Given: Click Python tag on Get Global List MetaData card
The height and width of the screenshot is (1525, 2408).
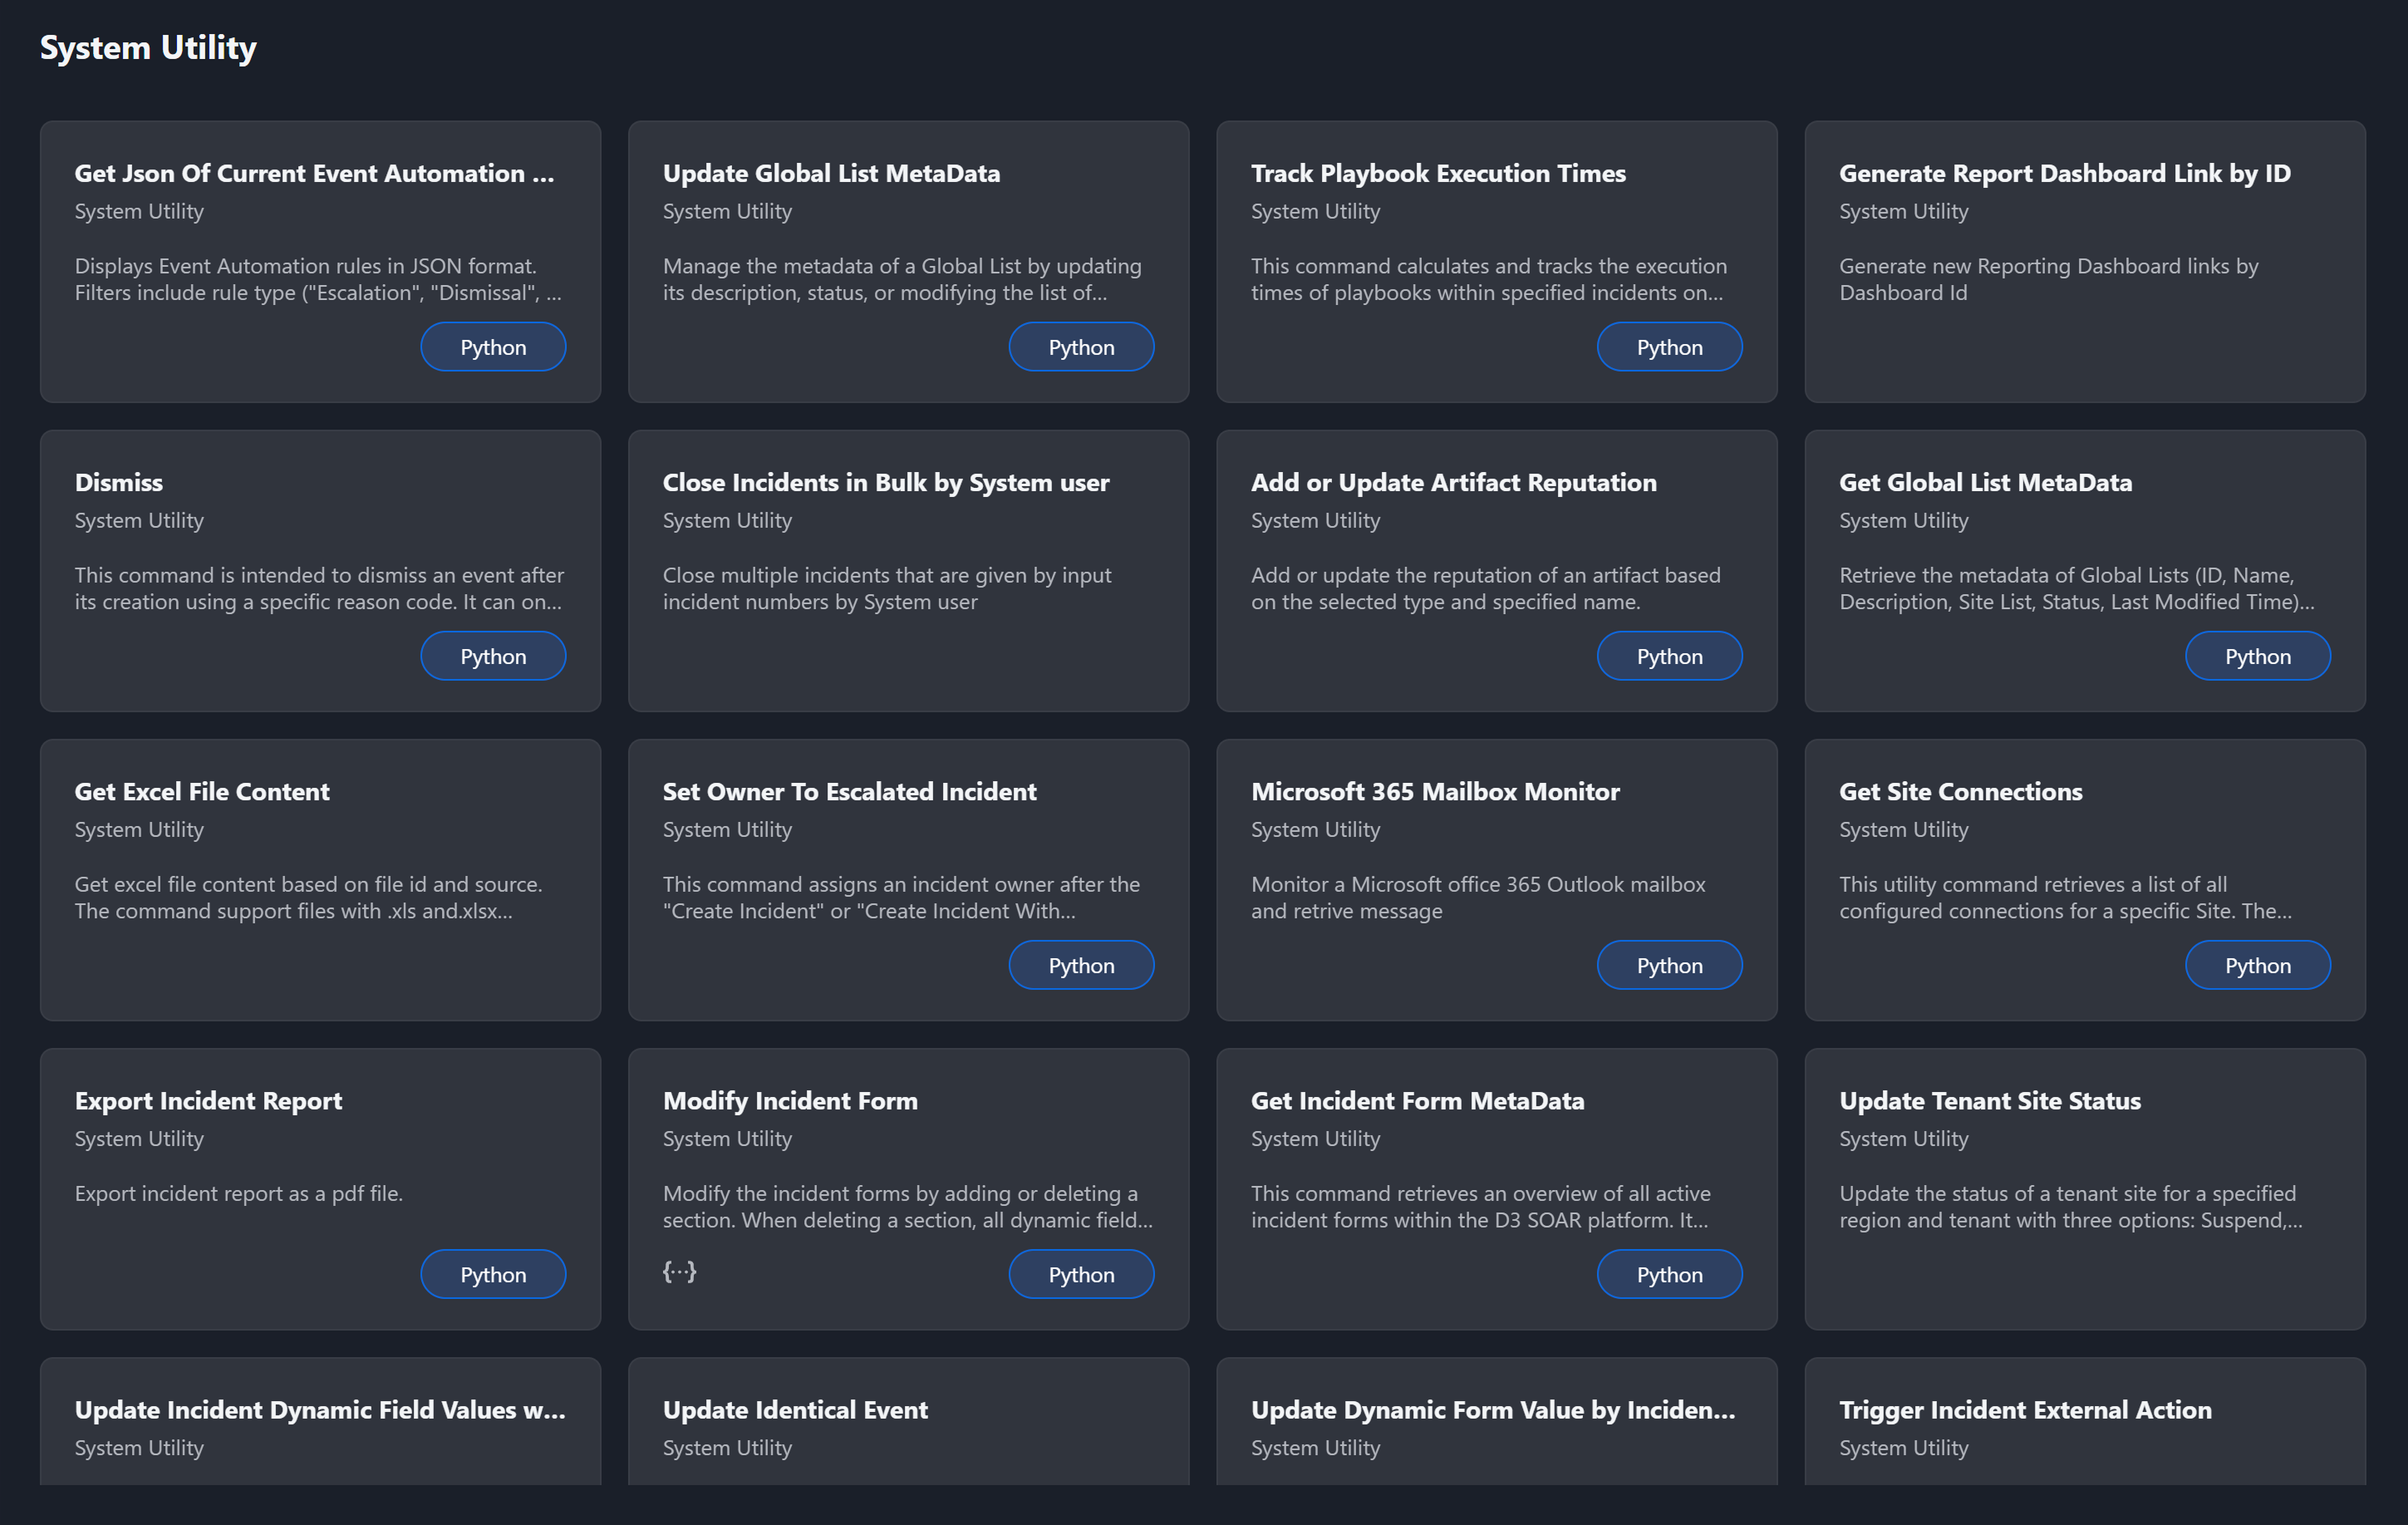Looking at the screenshot, I should 2257,656.
